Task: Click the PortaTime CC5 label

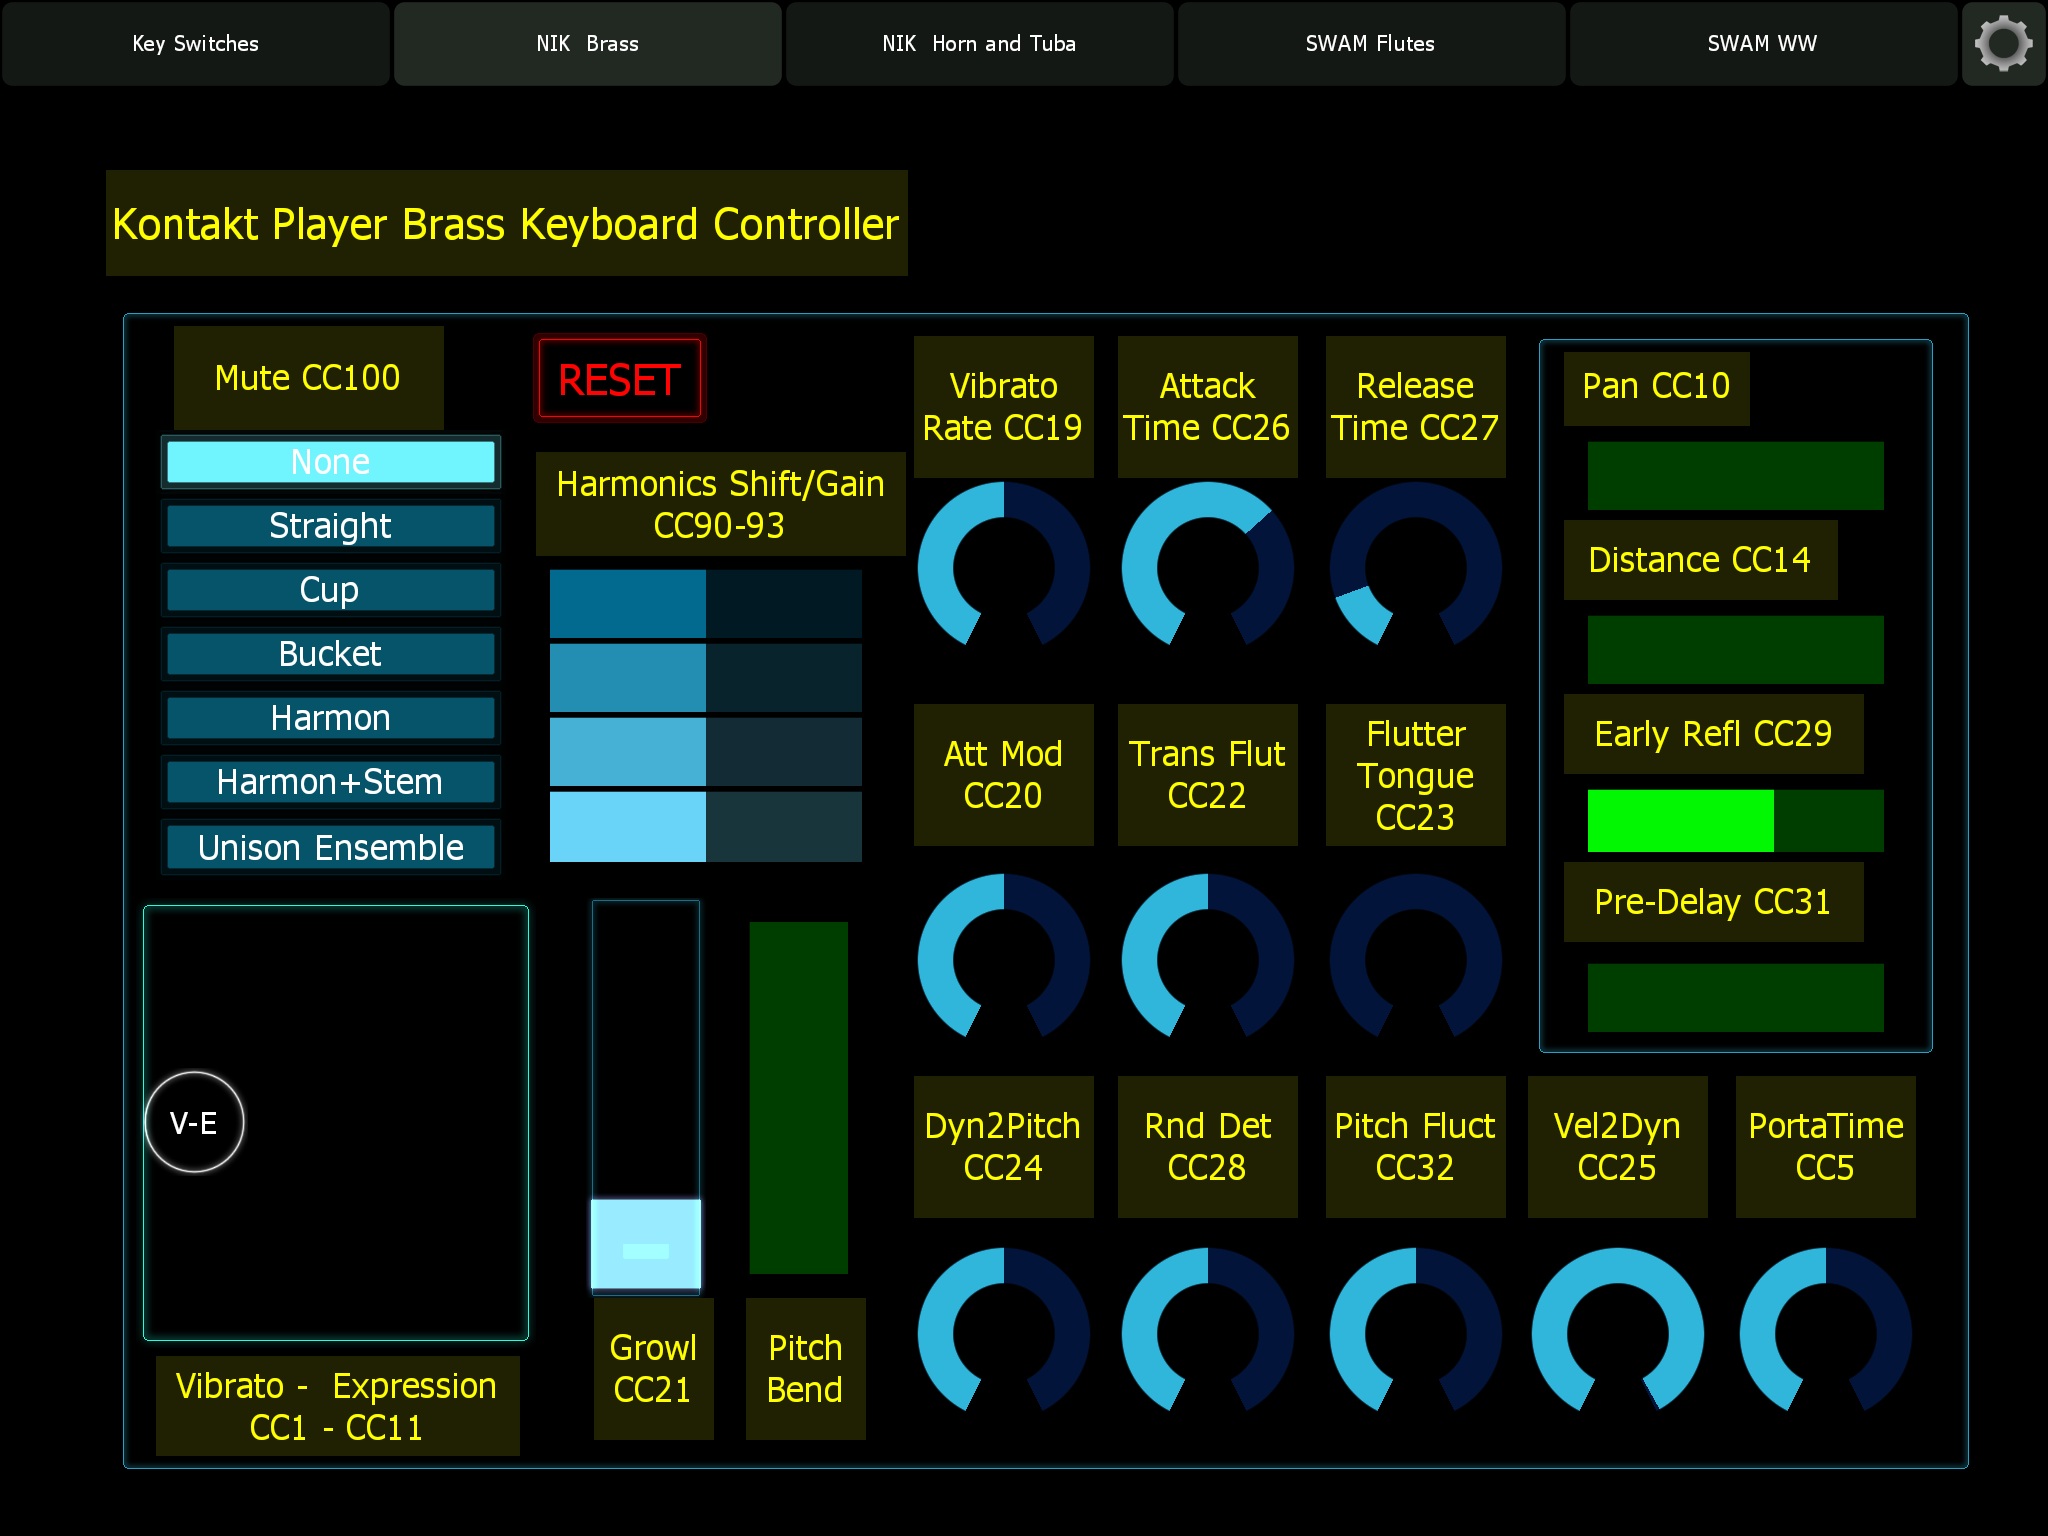Action: pos(1826,1147)
